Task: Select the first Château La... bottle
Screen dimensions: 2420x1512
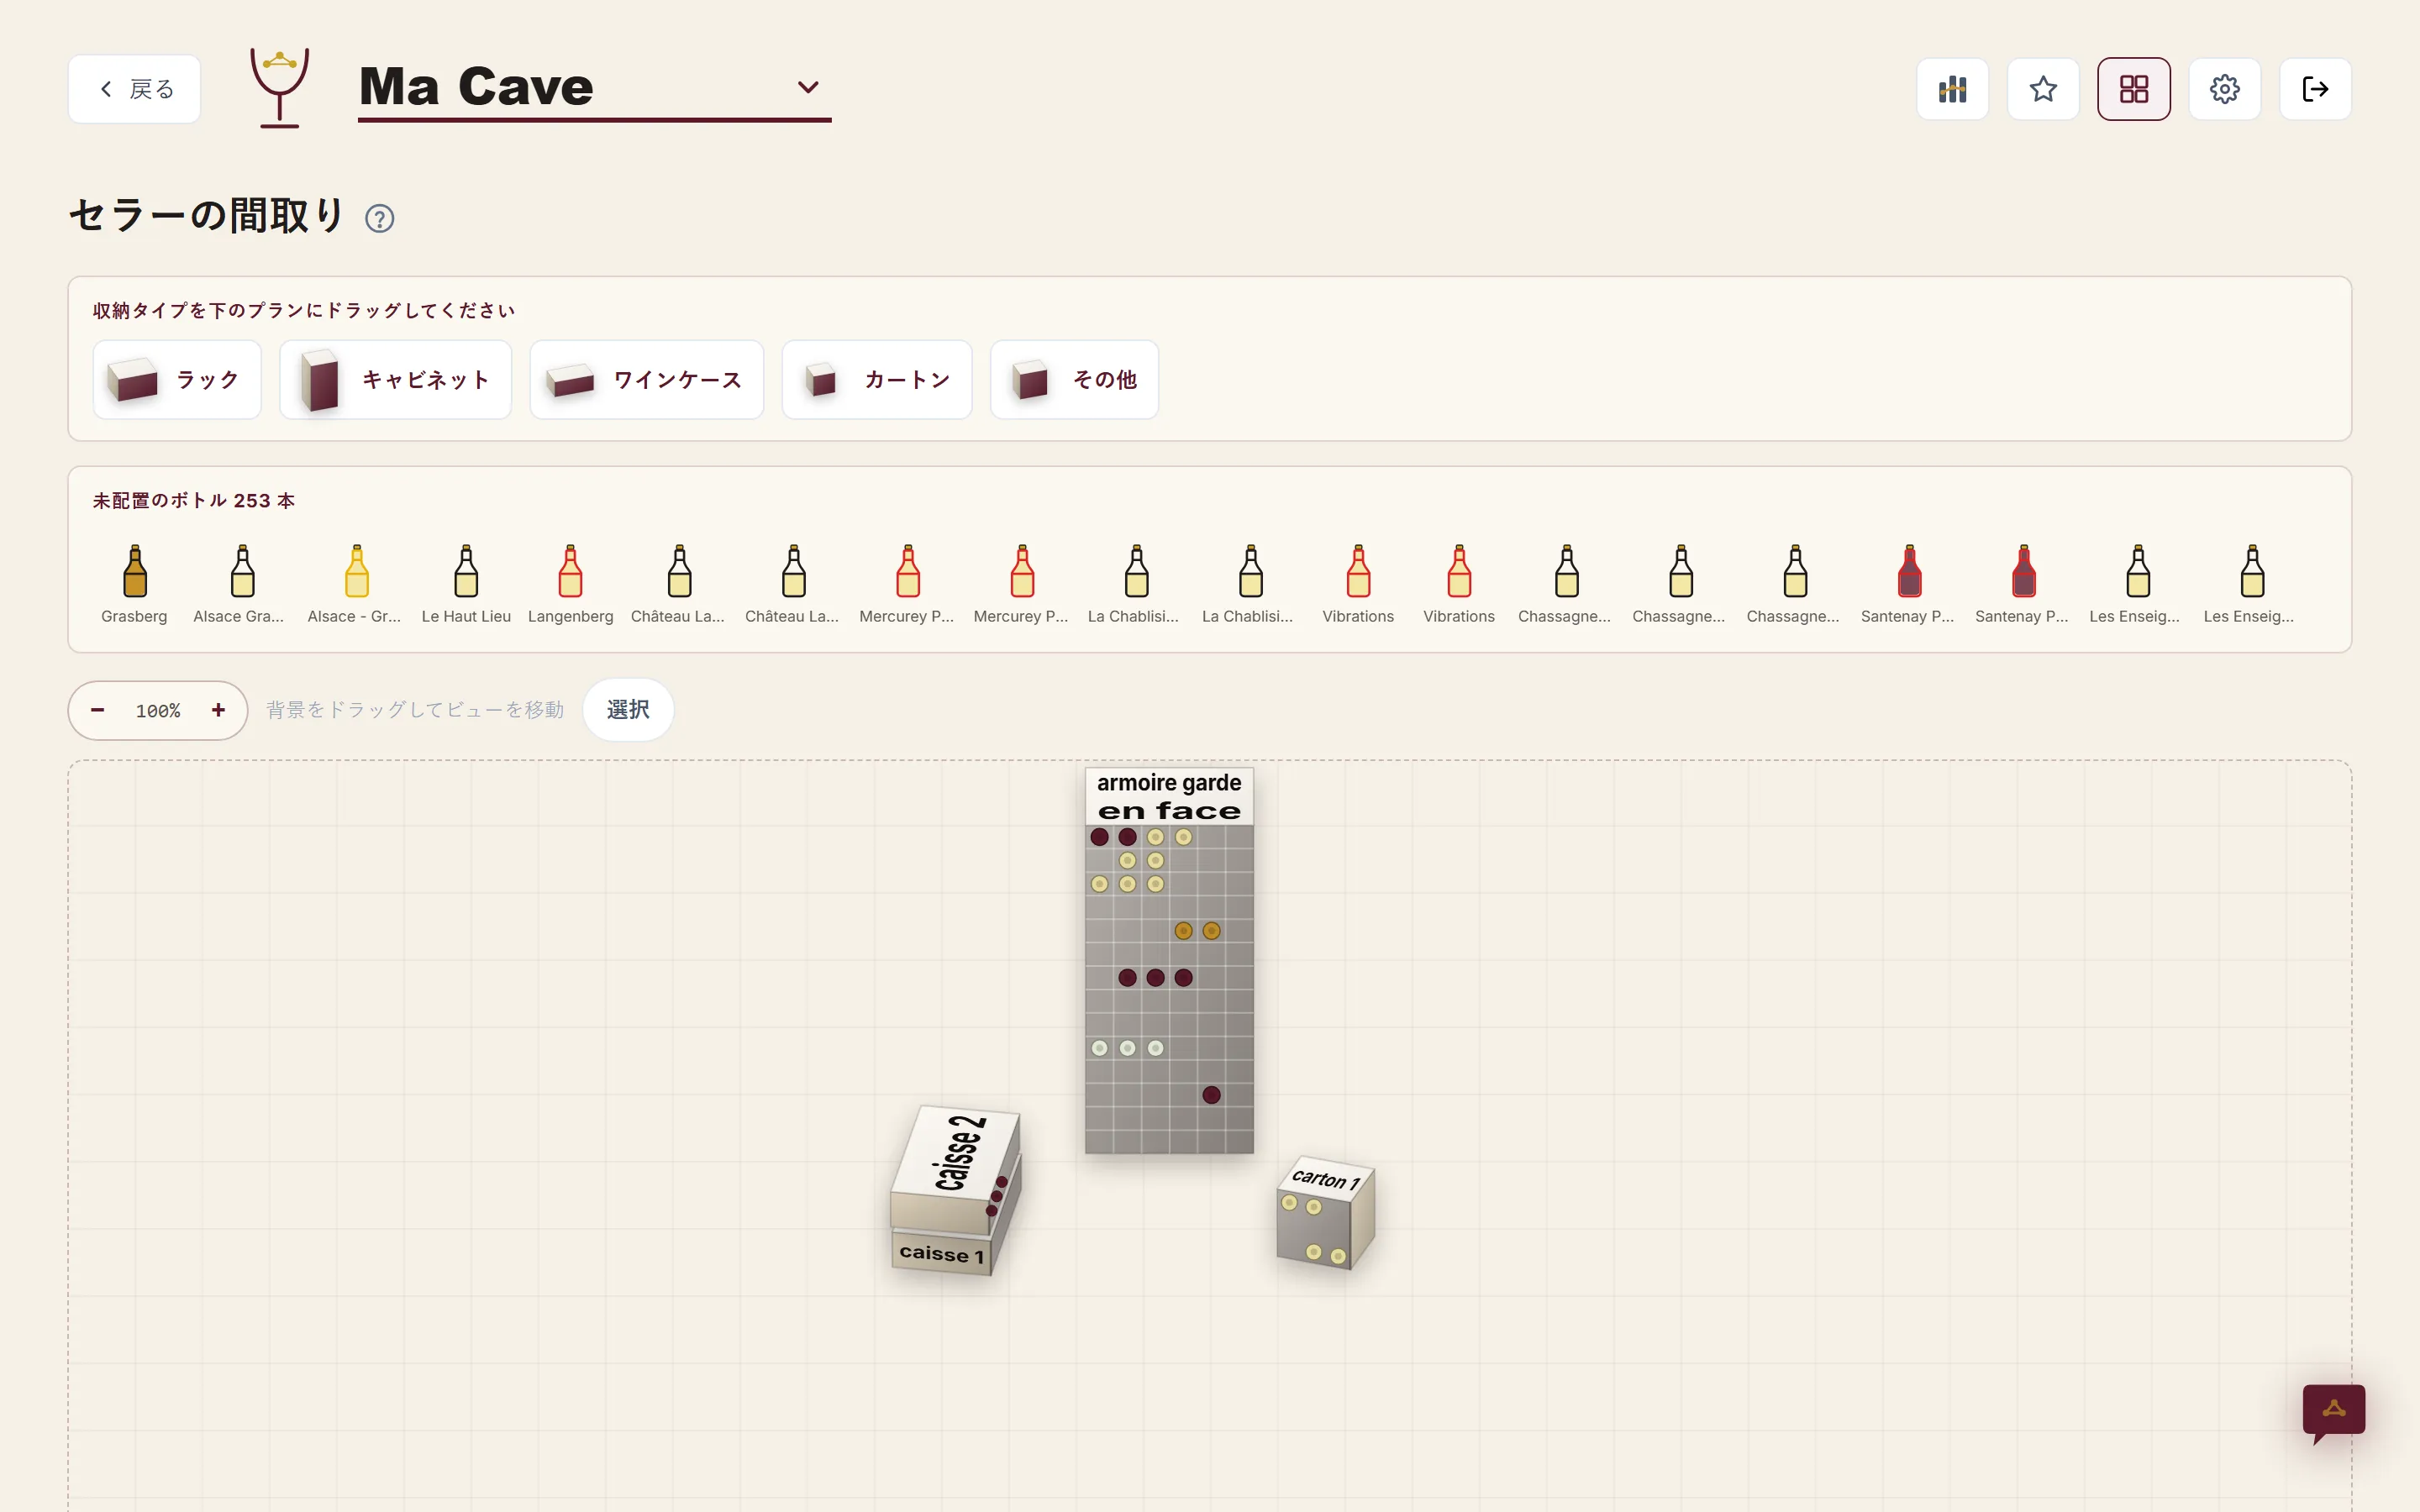Action: click(678, 585)
